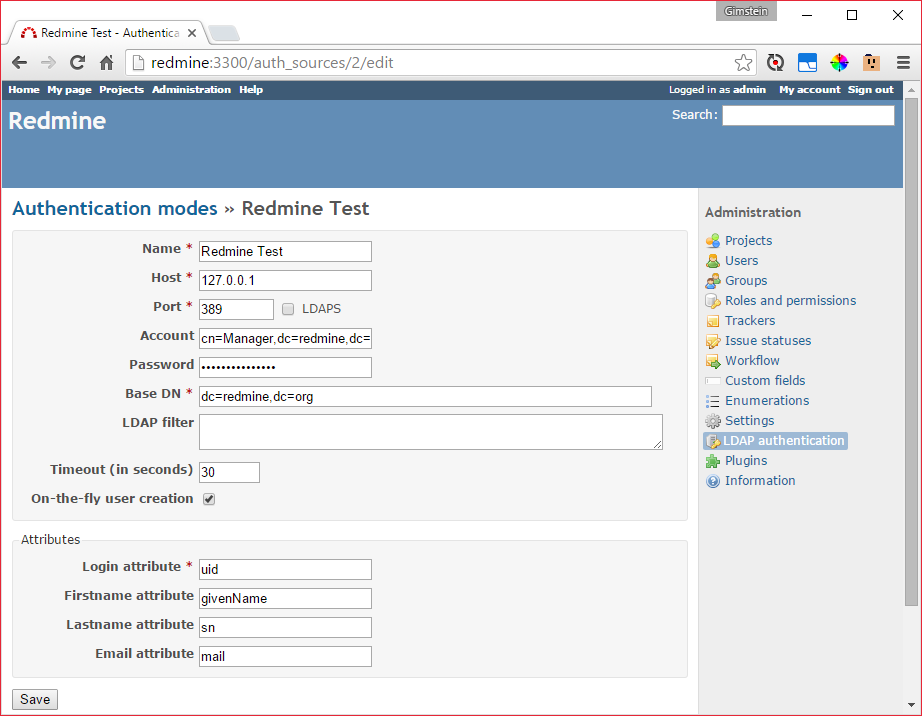Click the Groups sidebar icon
Image resolution: width=922 pixels, height=716 pixels.
[x=713, y=280]
